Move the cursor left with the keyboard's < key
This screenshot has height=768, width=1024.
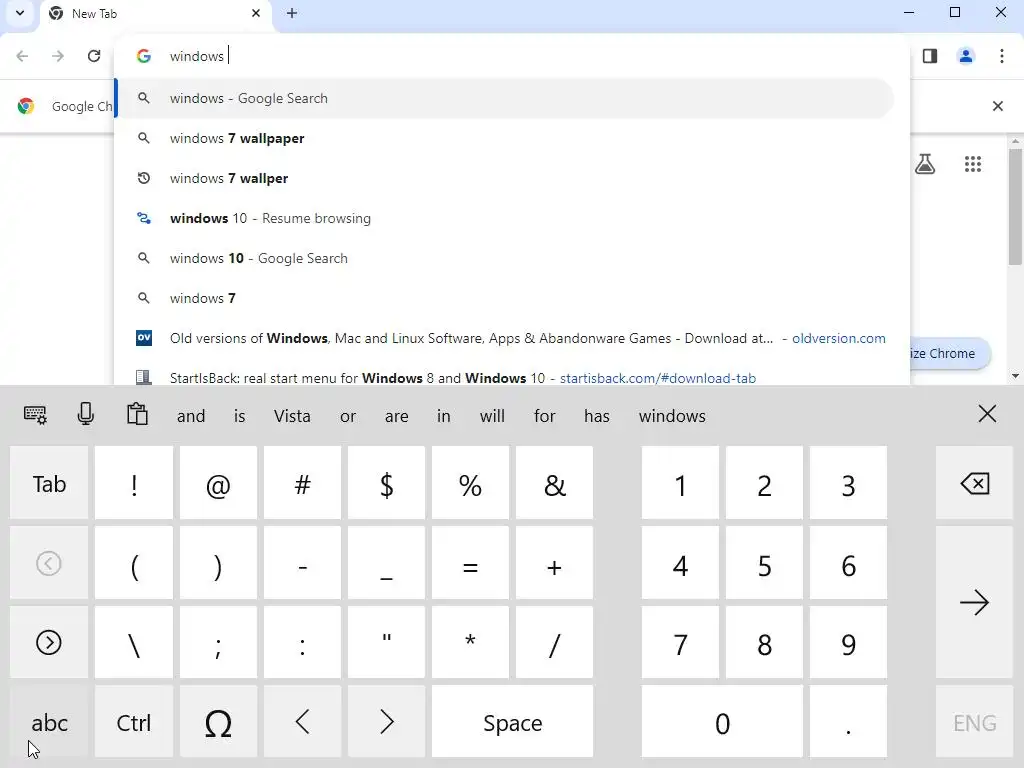coord(302,722)
